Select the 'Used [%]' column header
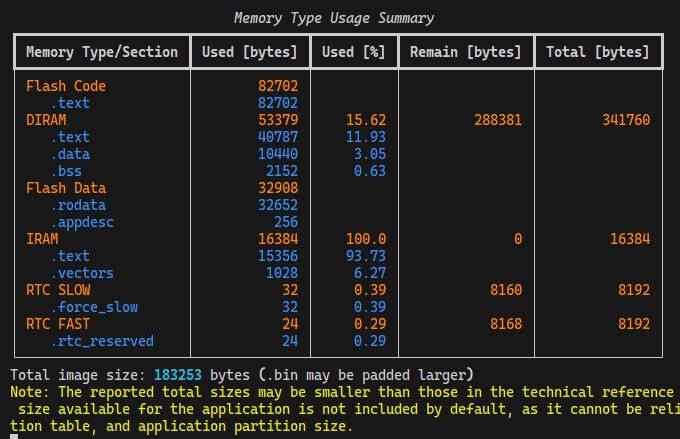The image size is (680, 439). [x=353, y=52]
